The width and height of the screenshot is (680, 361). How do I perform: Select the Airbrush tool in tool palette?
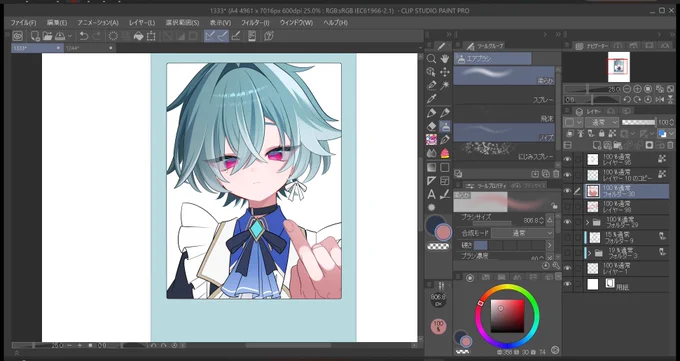445,126
